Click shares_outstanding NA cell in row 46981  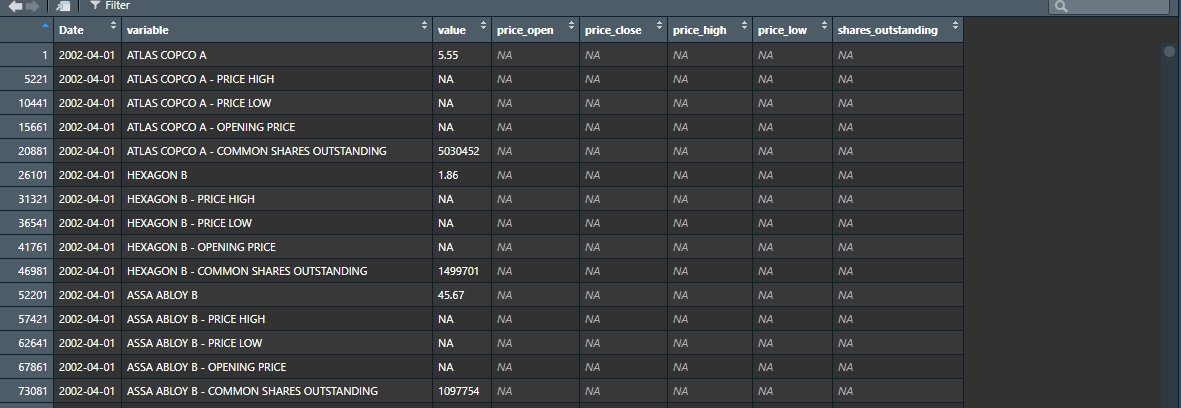click(898, 271)
